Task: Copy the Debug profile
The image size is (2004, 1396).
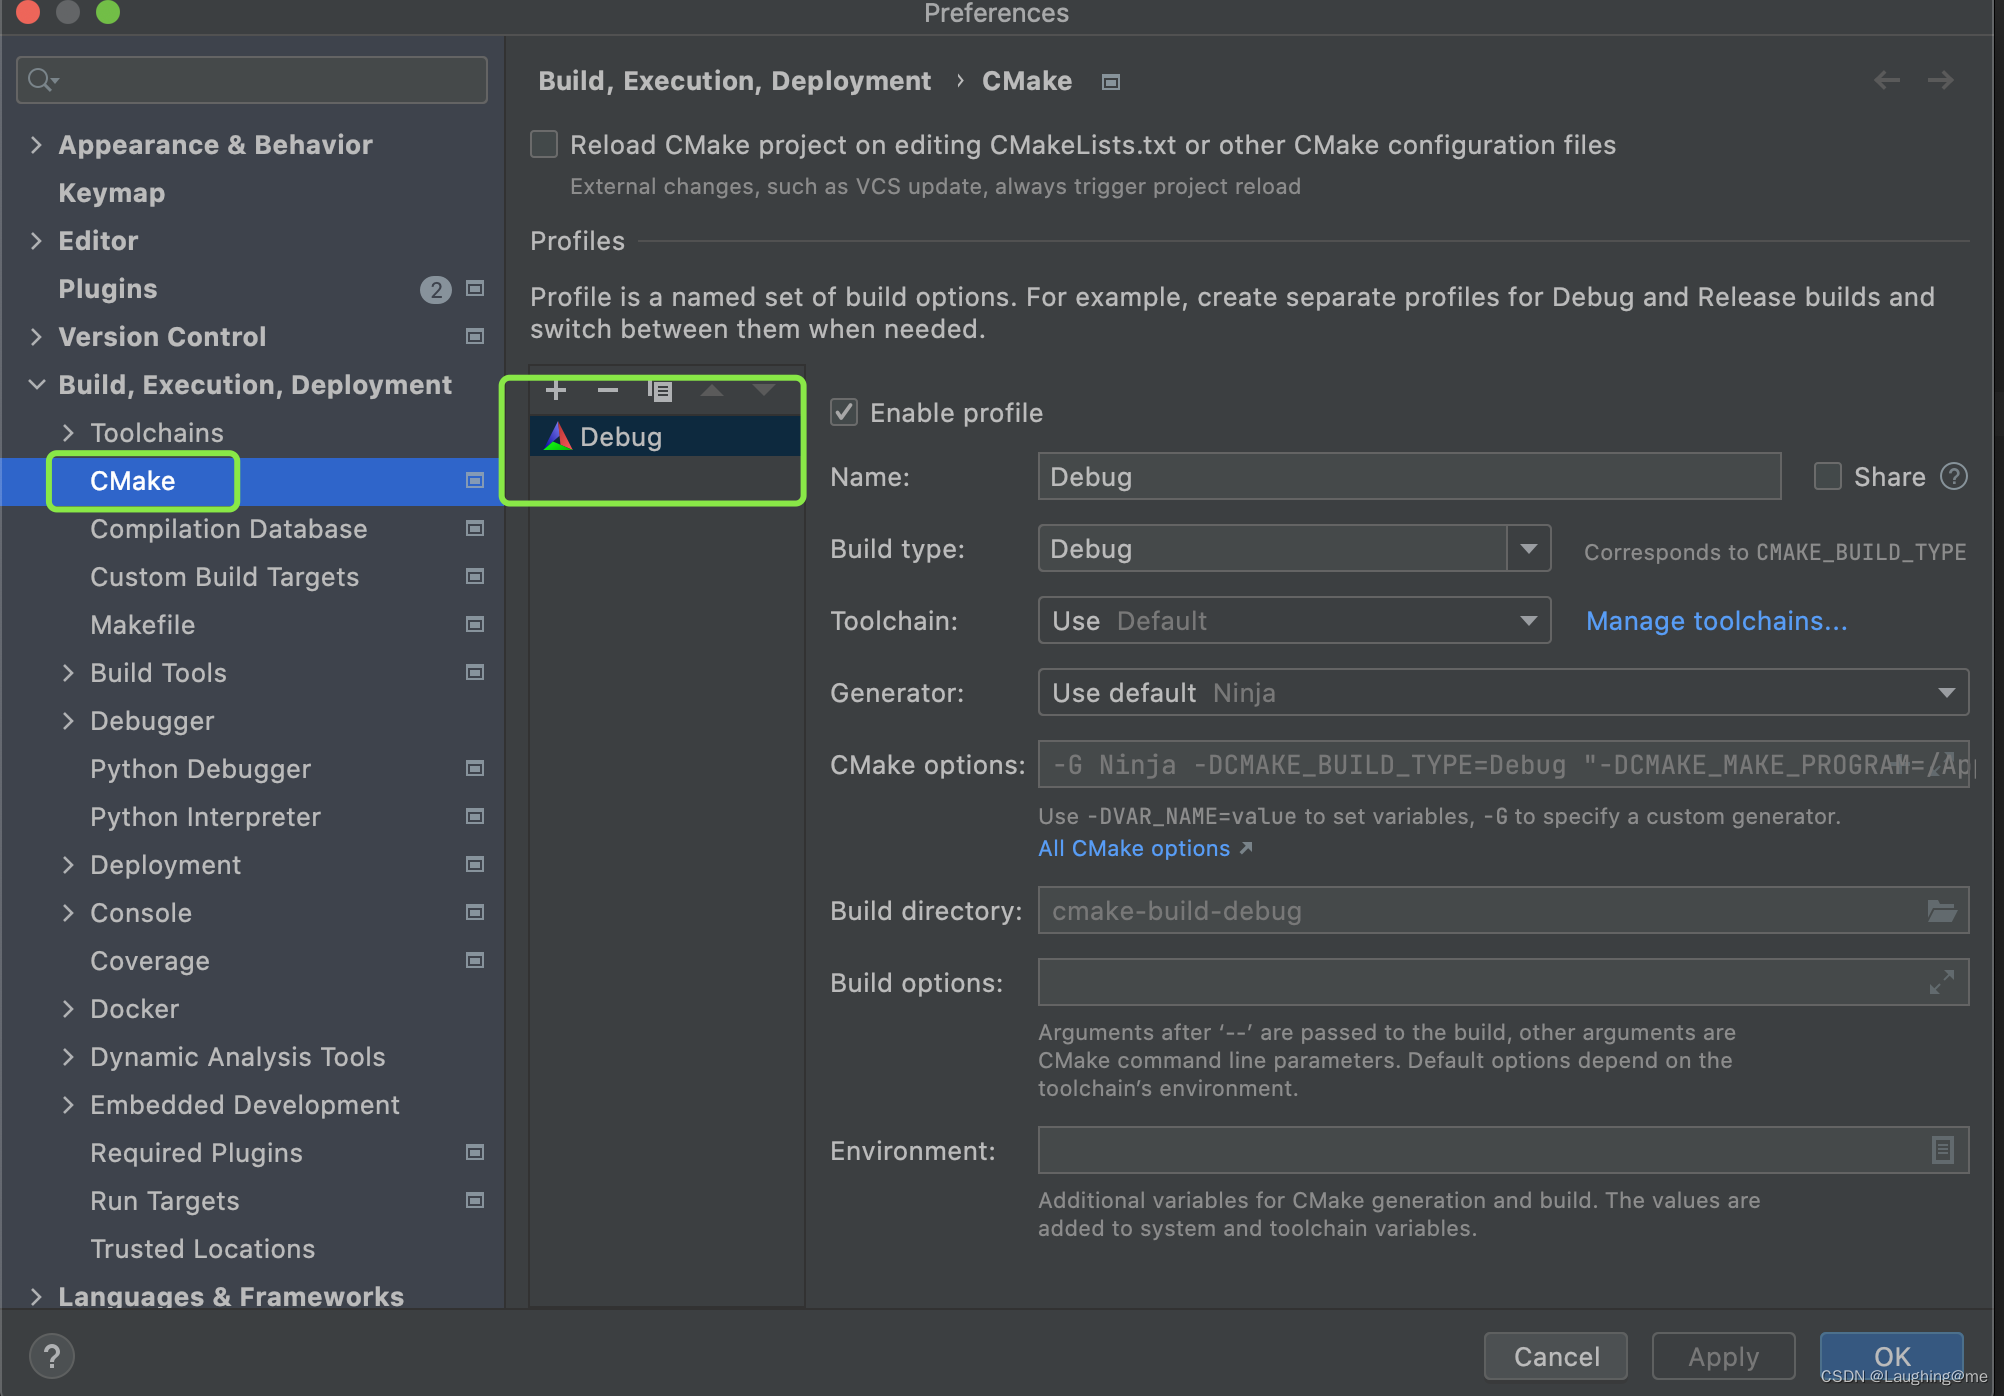Action: tap(661, 390)
